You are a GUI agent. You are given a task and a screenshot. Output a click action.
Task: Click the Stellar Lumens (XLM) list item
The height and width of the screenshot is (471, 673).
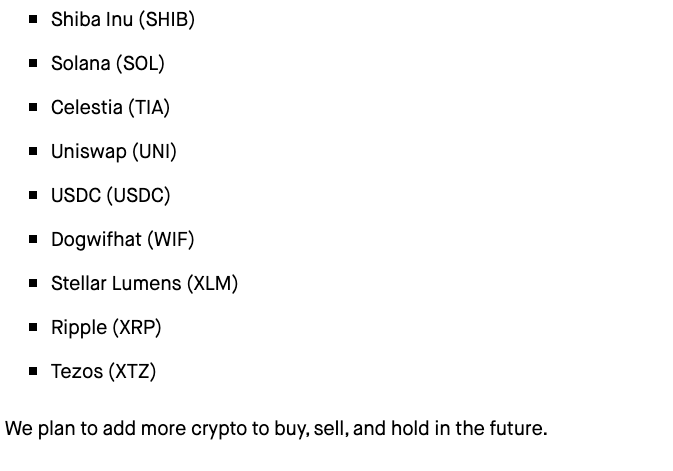tap(144, 283)
